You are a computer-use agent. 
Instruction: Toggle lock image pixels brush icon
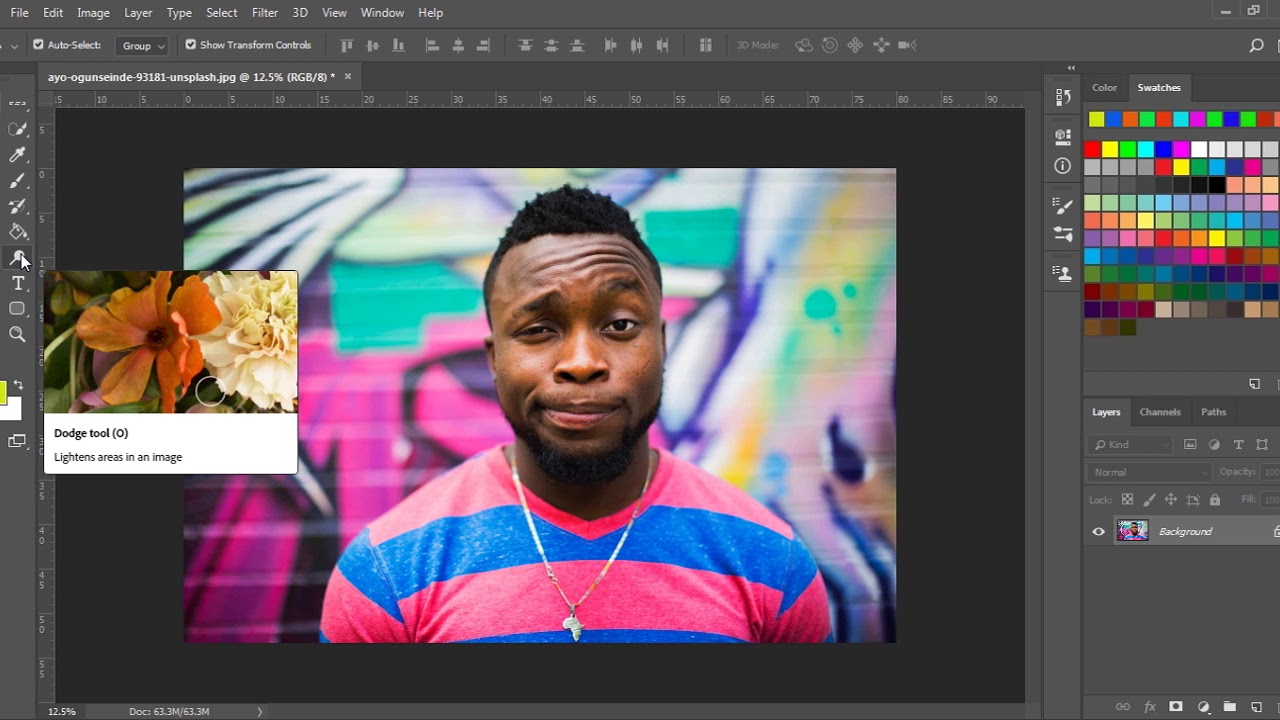tap(1149, 499)
